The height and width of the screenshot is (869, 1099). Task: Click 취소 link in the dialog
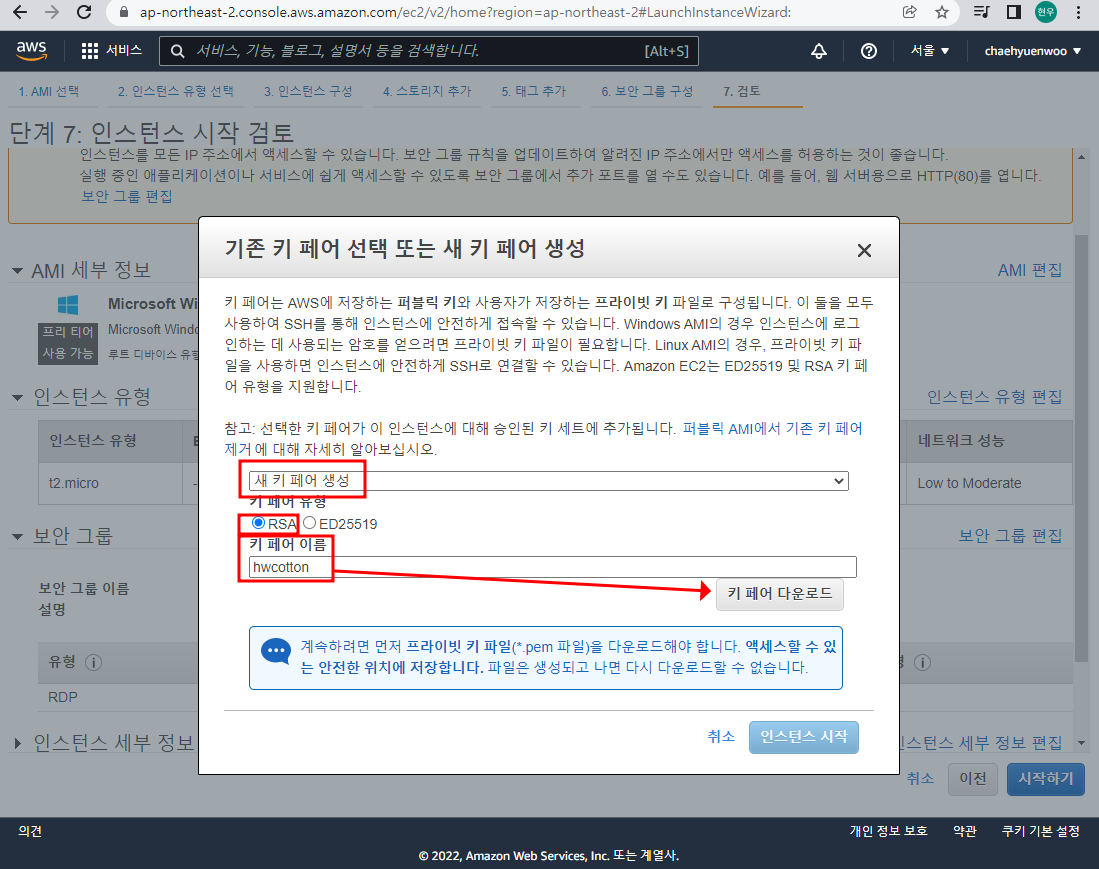(721, 737)
